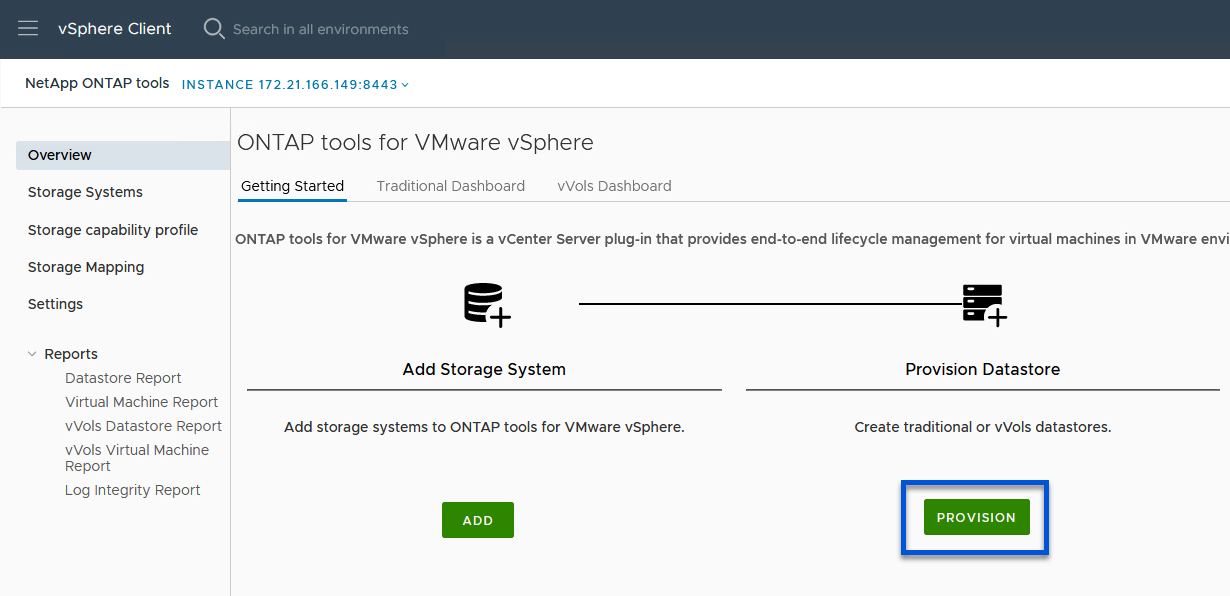This screenshot has height=596, width=1230.
Task: Switch to the Traditional Dashboard tab
Action: [450, 186]
